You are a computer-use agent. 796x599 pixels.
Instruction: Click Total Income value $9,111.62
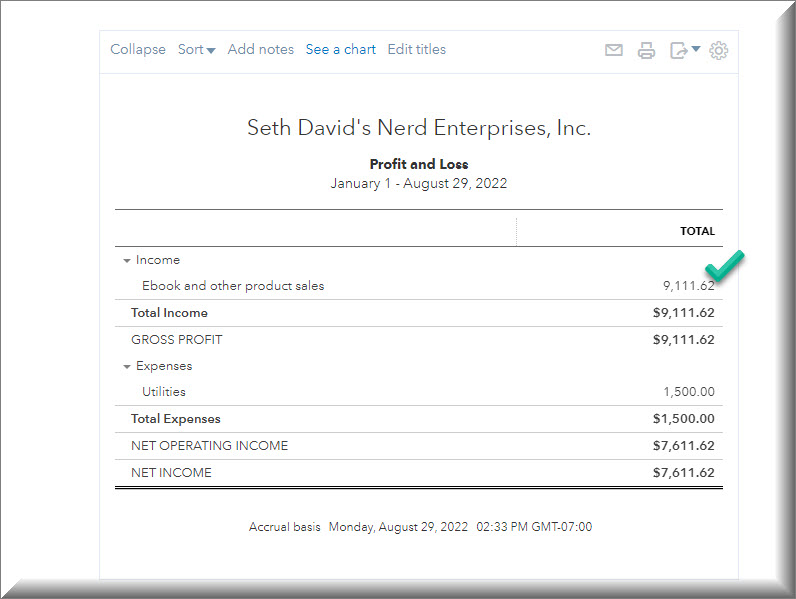pos(684,313)
